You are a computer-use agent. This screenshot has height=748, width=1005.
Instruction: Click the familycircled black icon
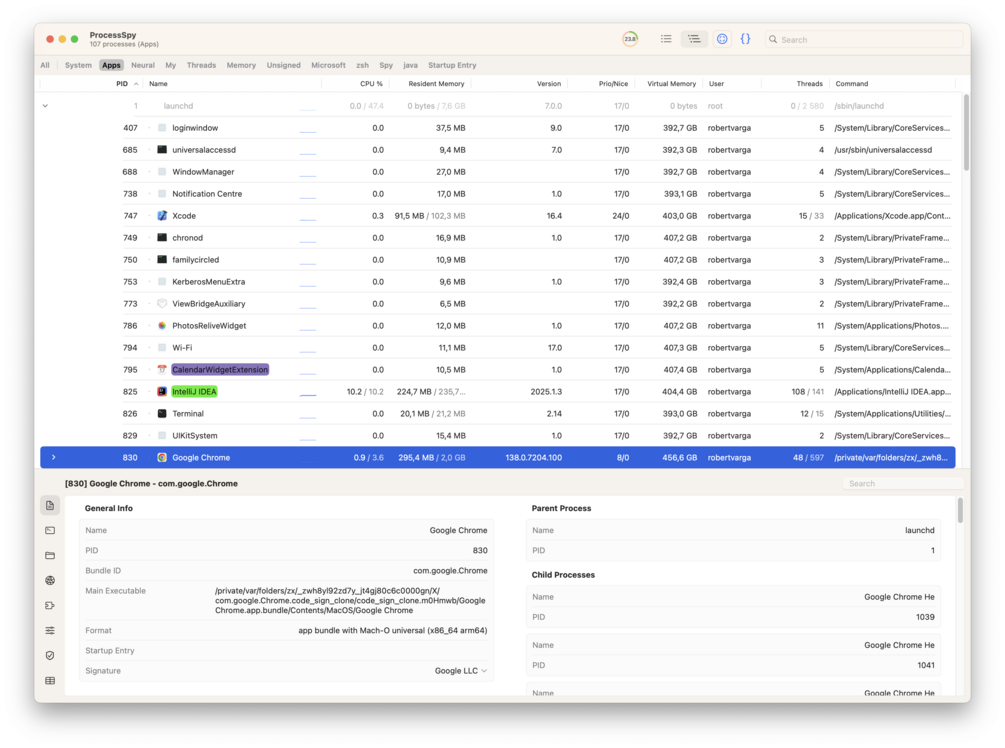pos(162,260)
